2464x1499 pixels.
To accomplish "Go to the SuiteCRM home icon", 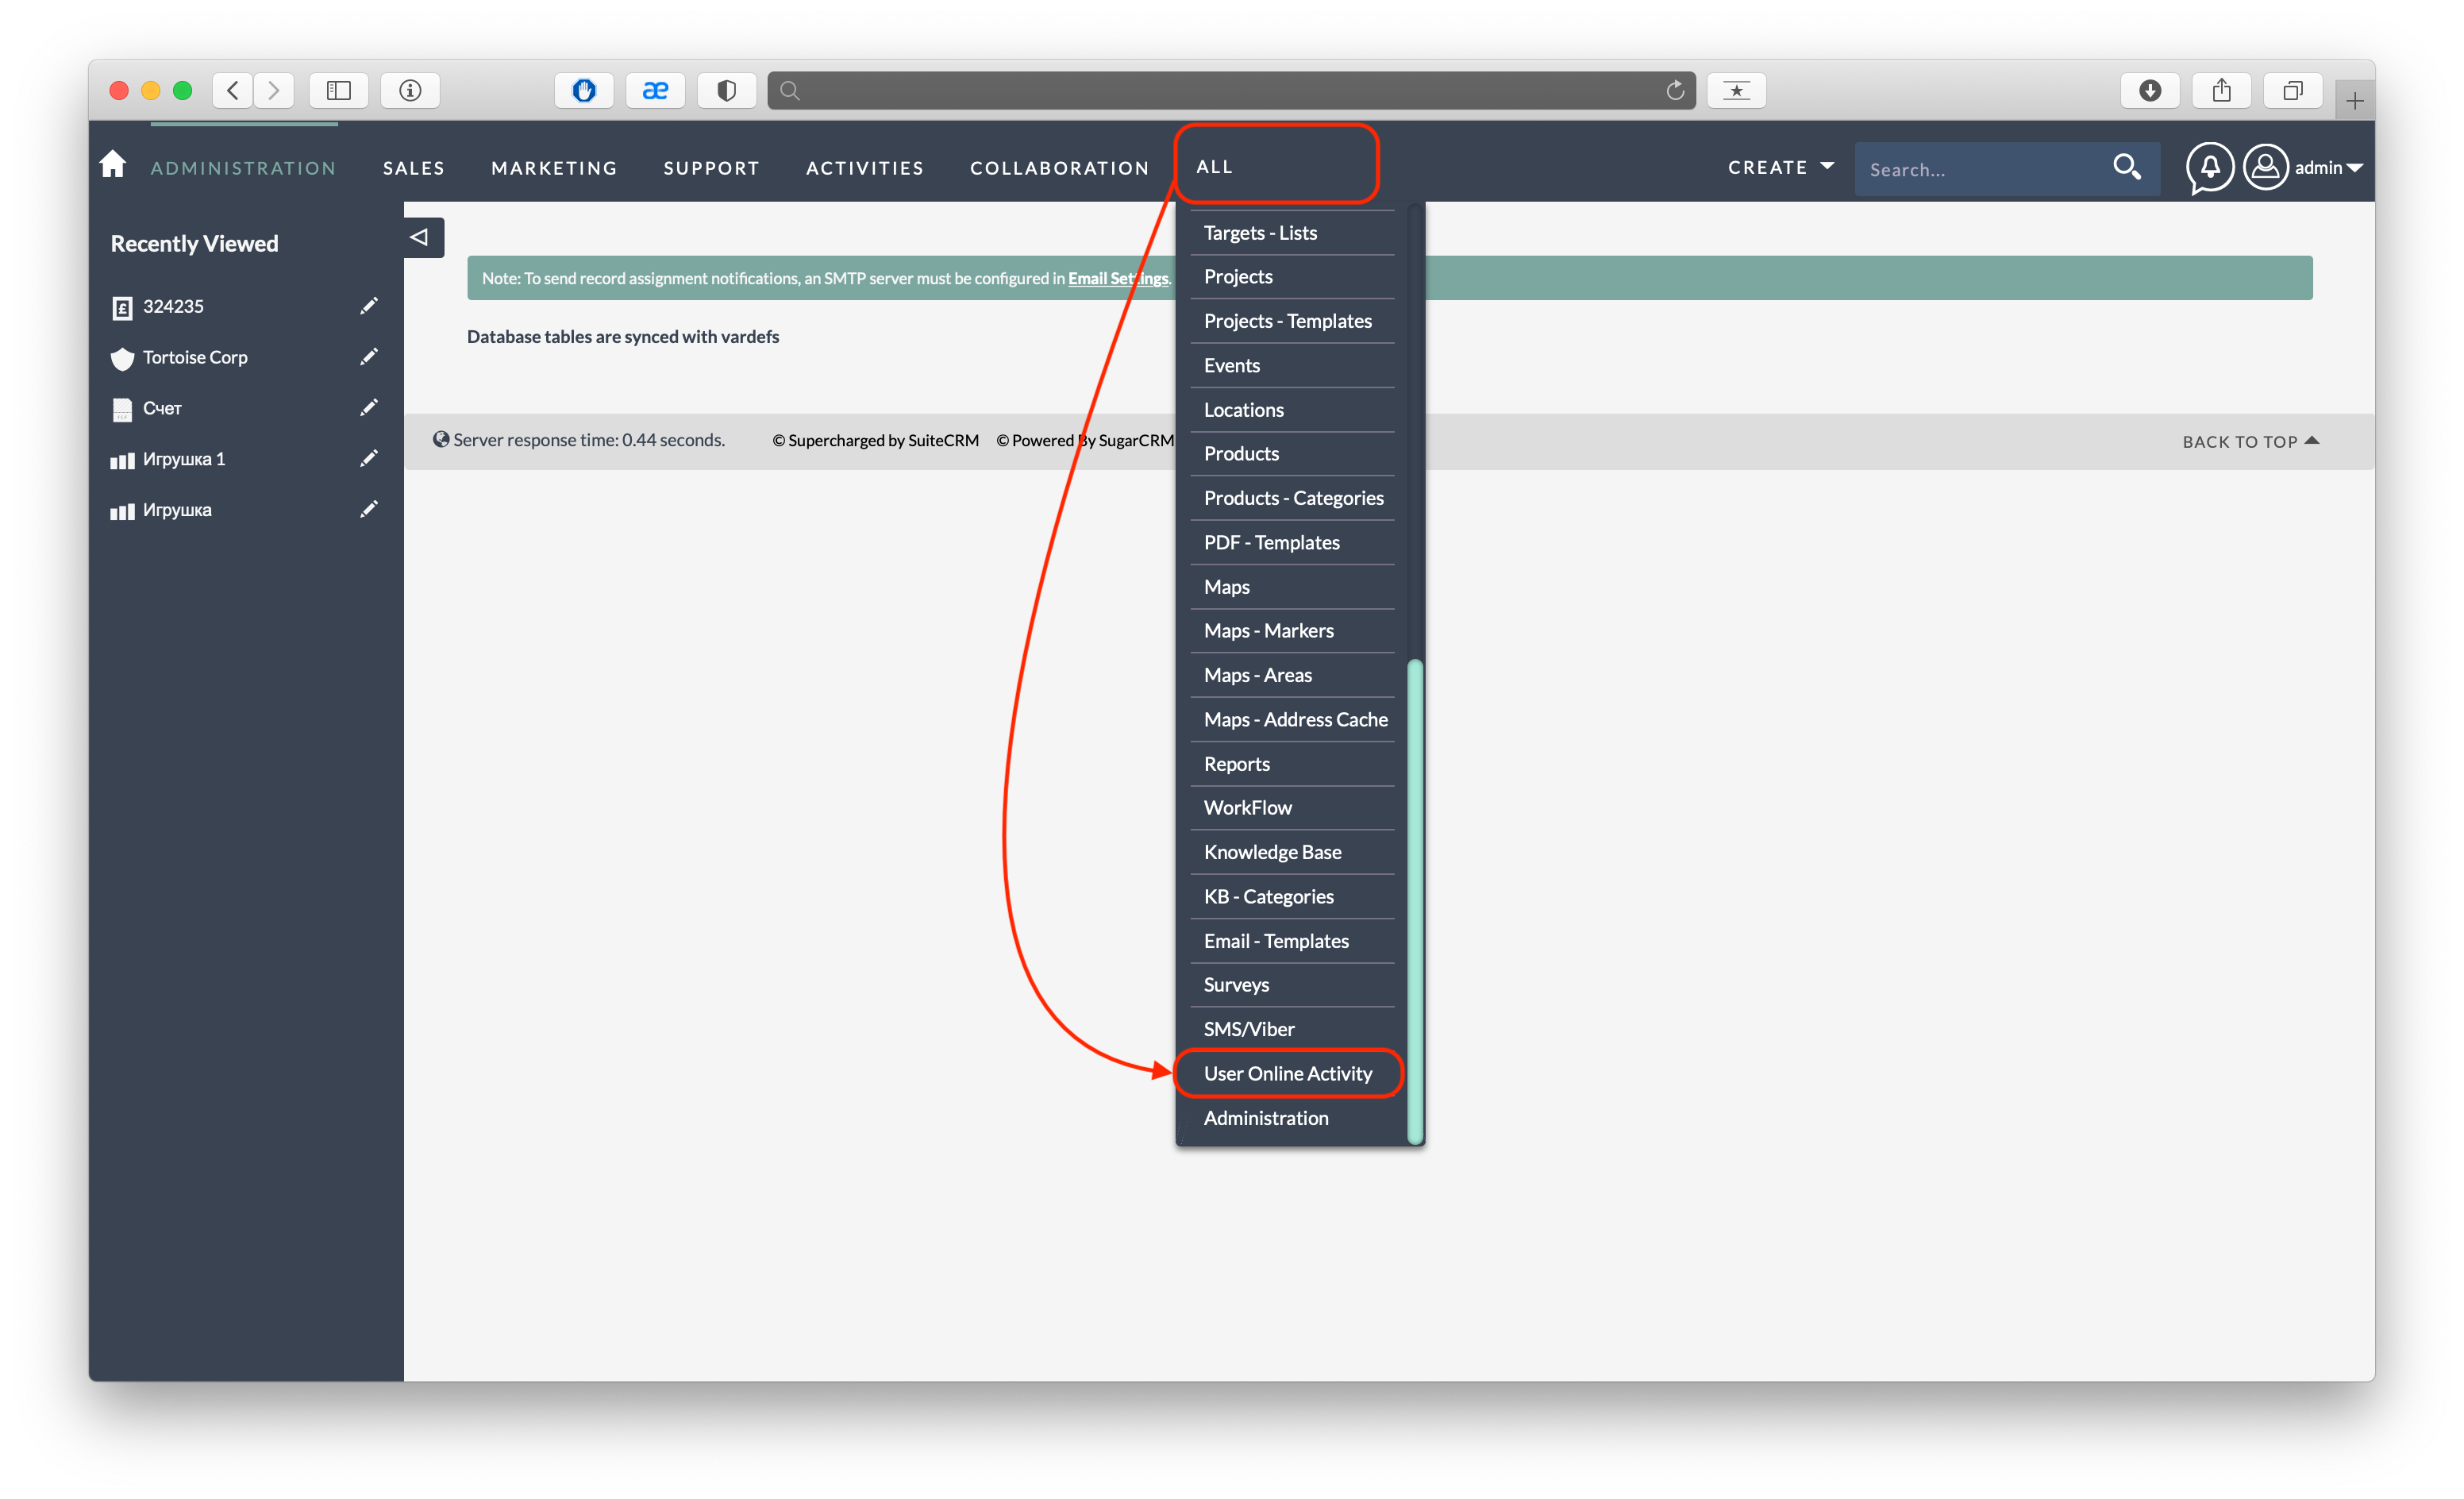I will [x=113, y=164].
